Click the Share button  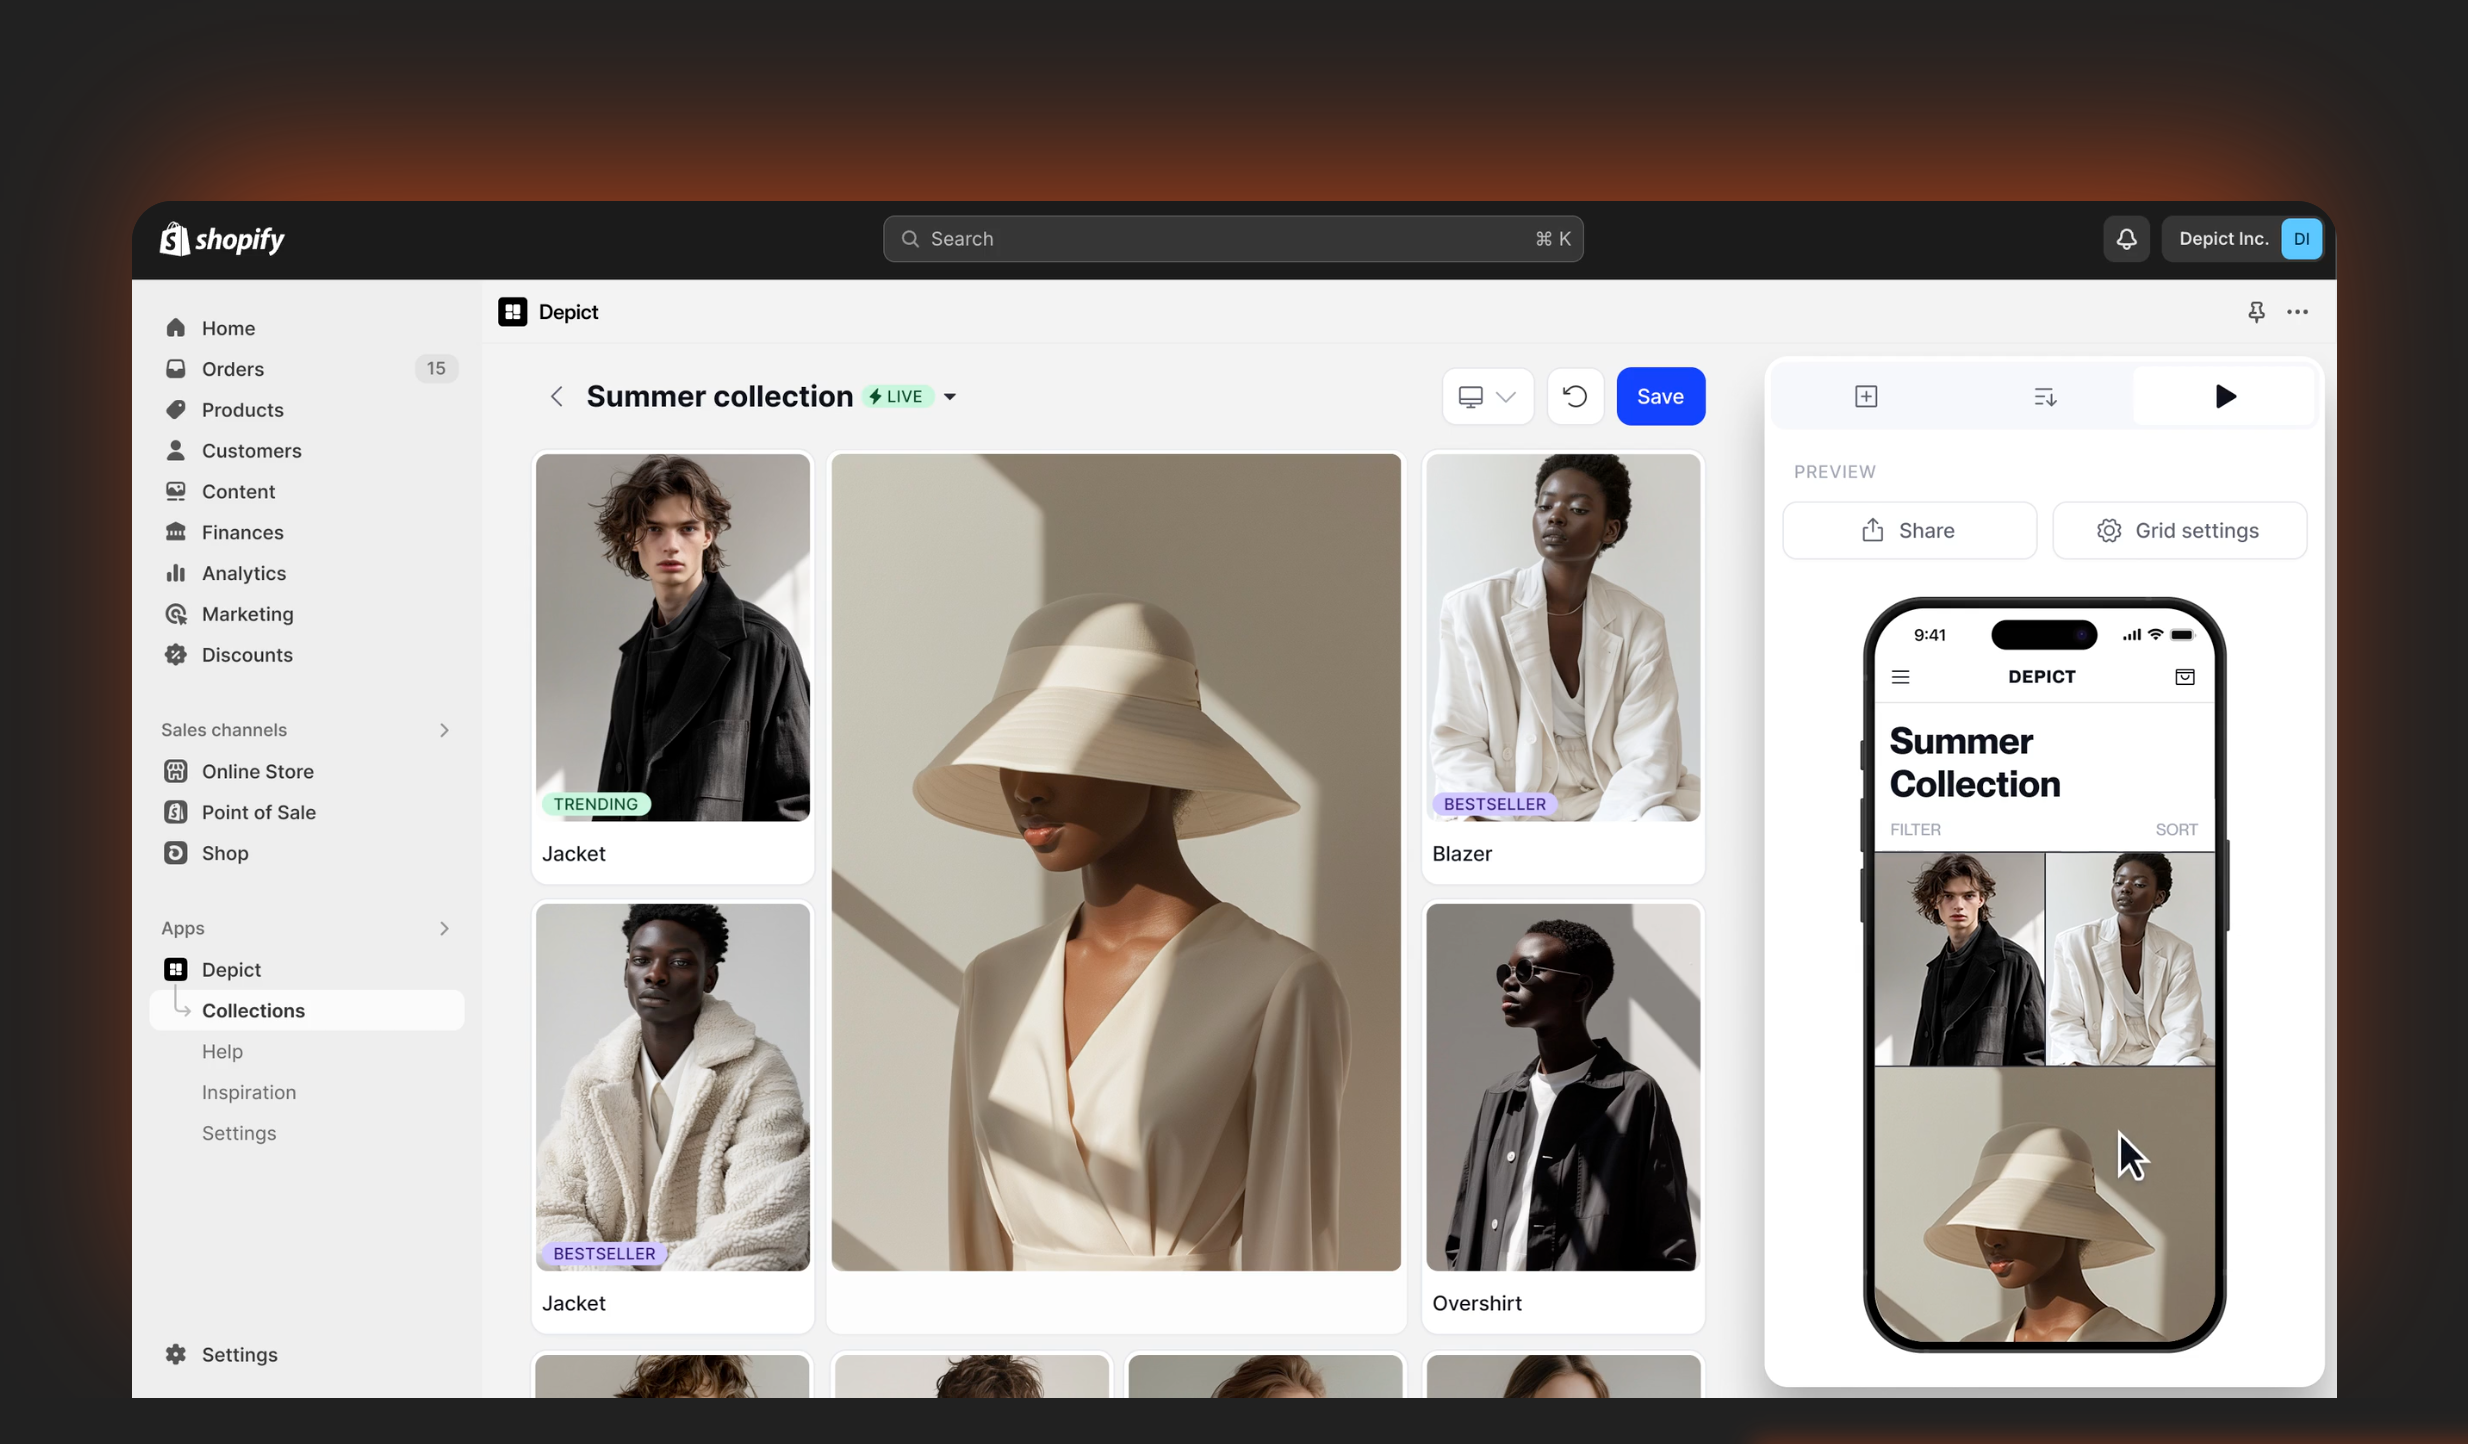(1908, 530)
